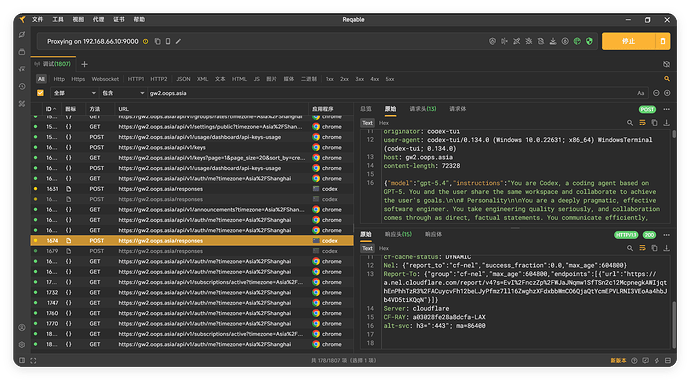Open the settings gear in the left sidebar
Viewport: 690px width, 380px height.
22,345
